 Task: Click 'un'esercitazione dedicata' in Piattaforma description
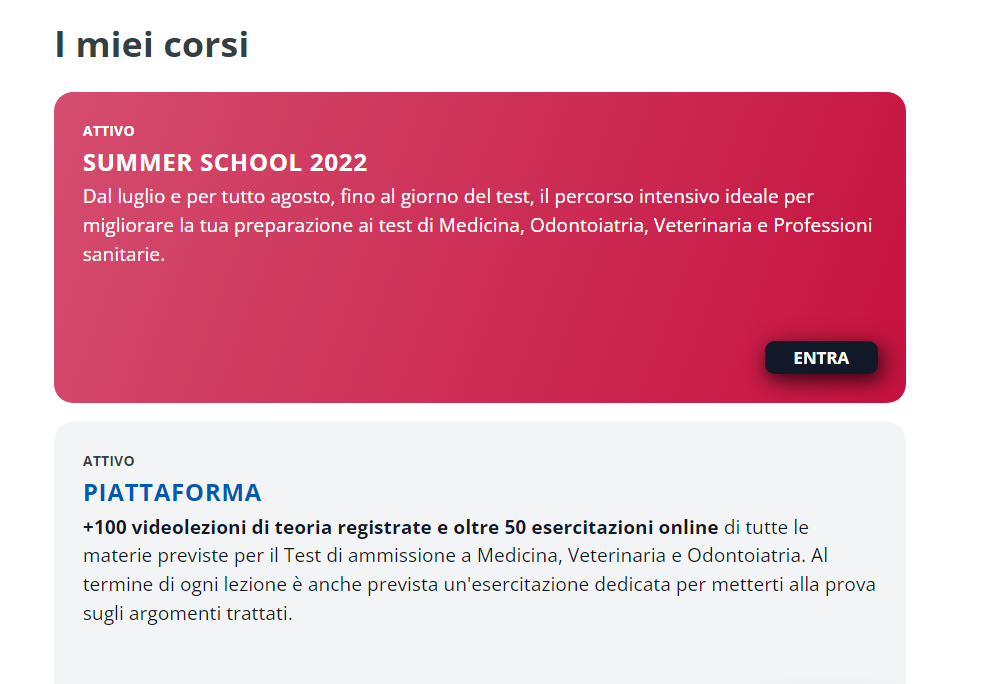coord(563,584)
